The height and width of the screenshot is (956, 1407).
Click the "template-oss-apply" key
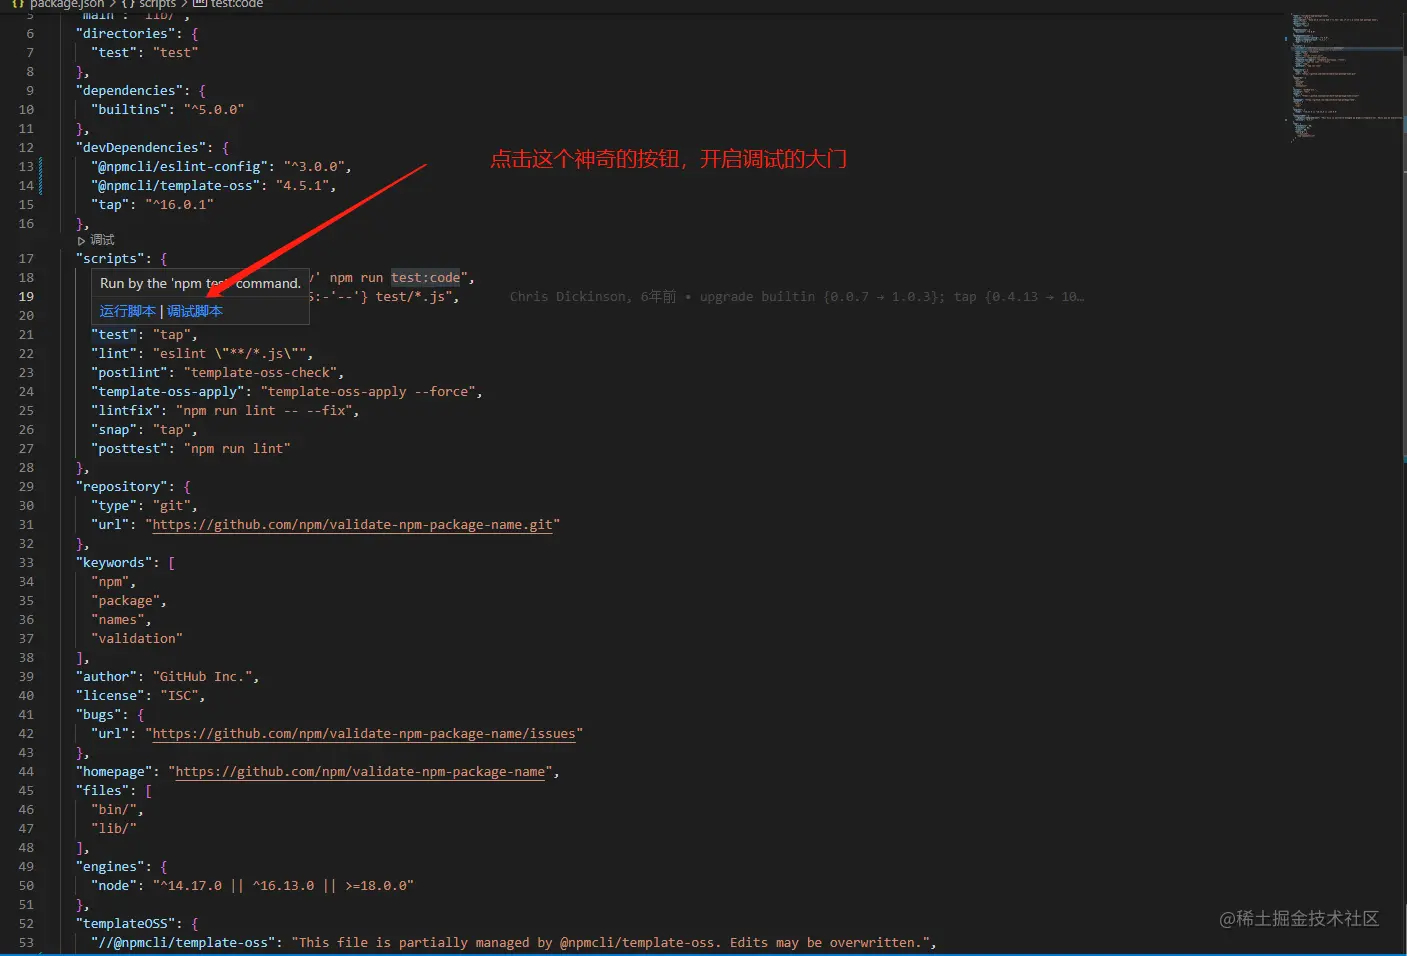click(x=167, y=392)
